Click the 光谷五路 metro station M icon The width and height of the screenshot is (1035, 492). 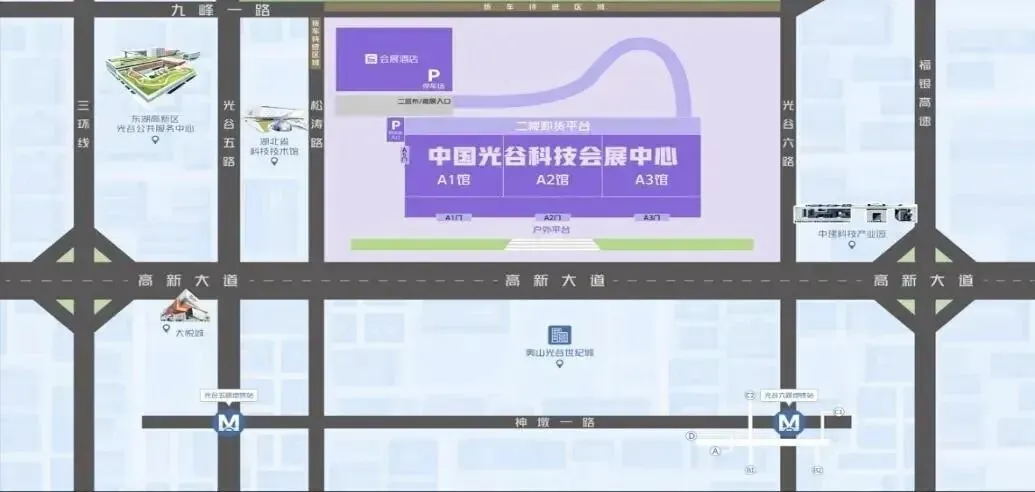(x=229, y=422)
